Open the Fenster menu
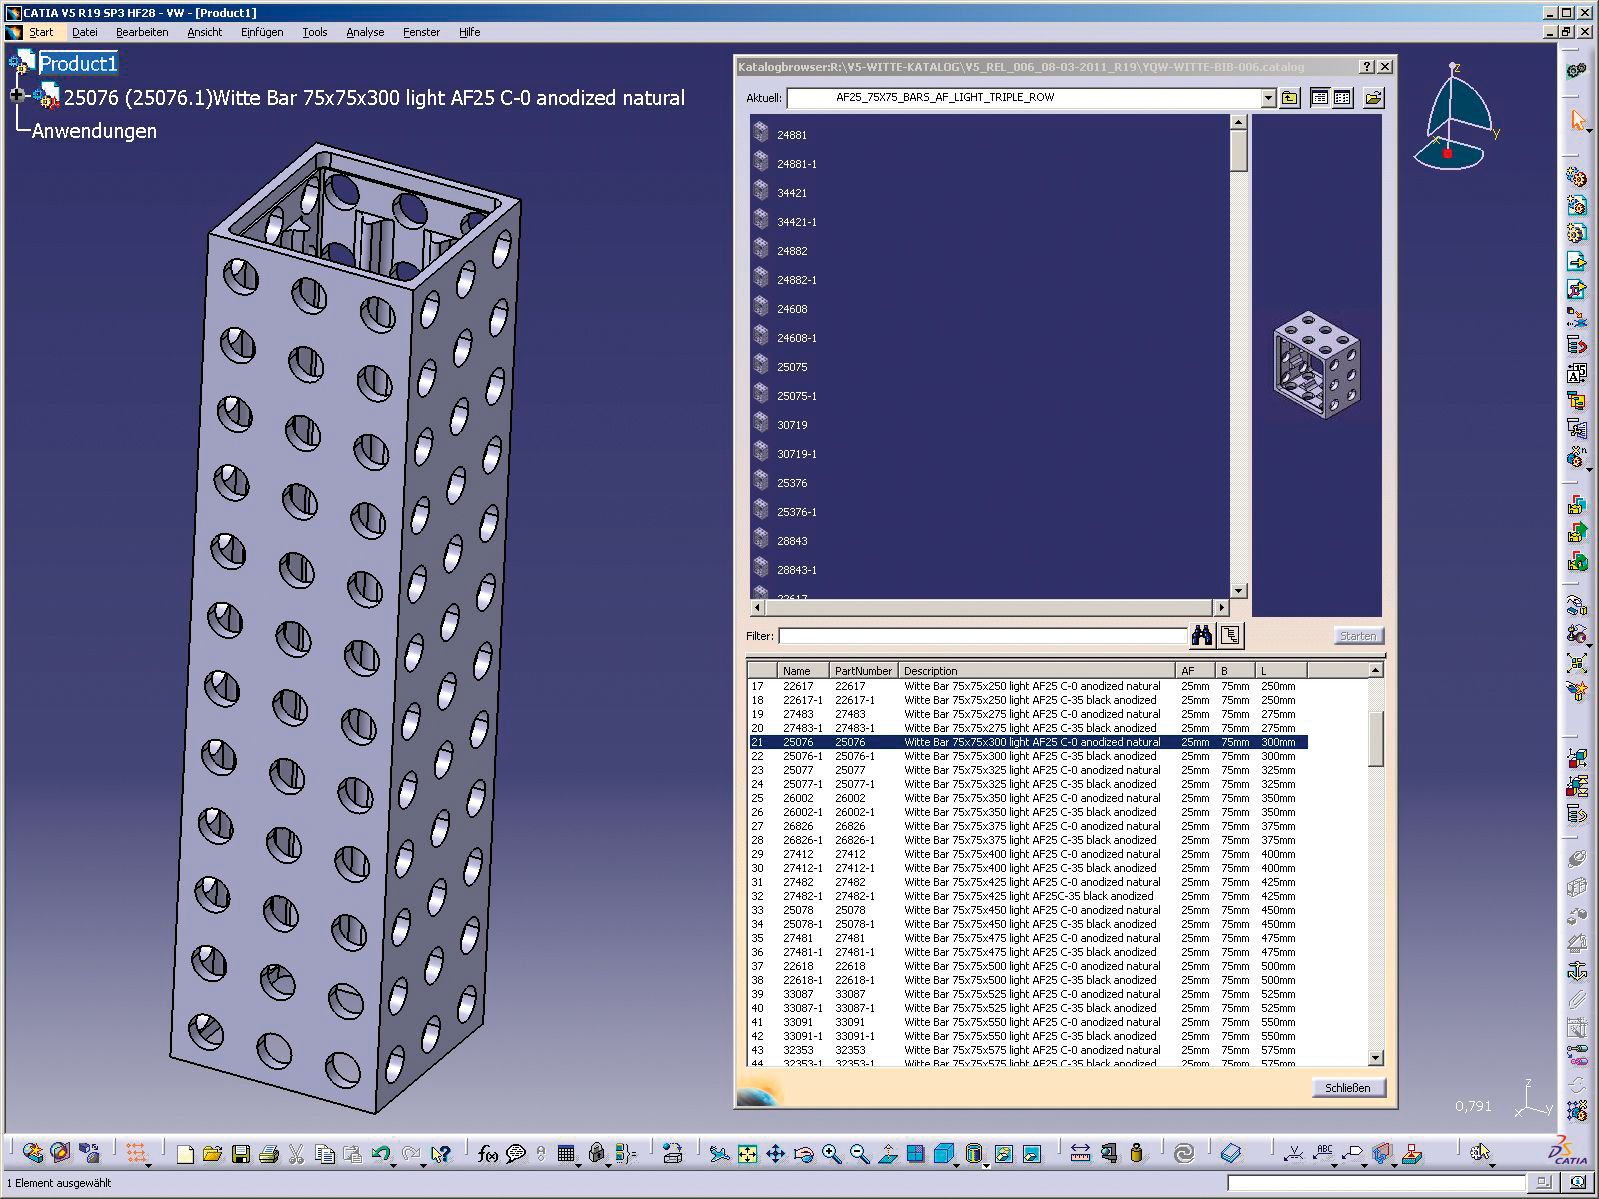Screen dimensions: 1599x1199 pyautogui.click(x=421, y=32)
